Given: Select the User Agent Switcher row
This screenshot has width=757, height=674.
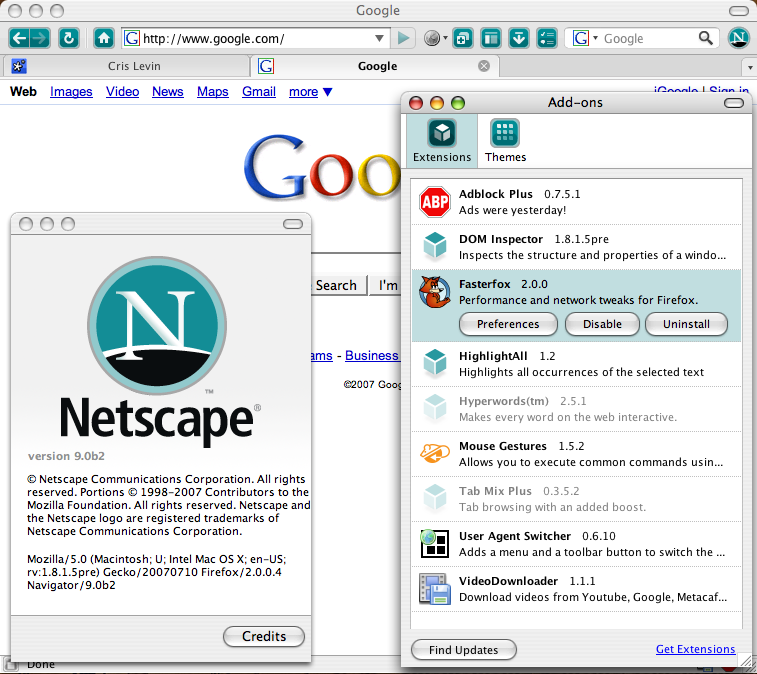Looking at the screenshot, I should click(576, 544).
